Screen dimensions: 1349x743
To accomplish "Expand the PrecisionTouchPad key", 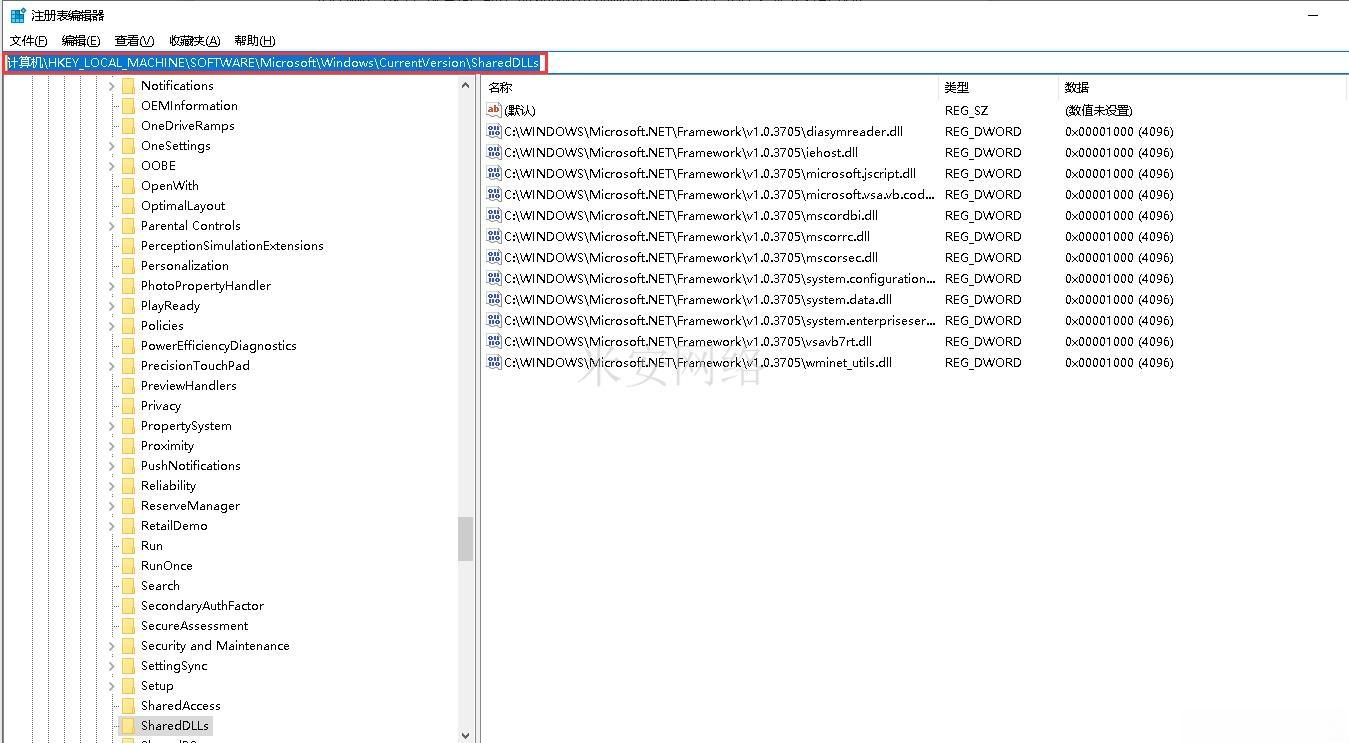I will (x=112, y=366).
